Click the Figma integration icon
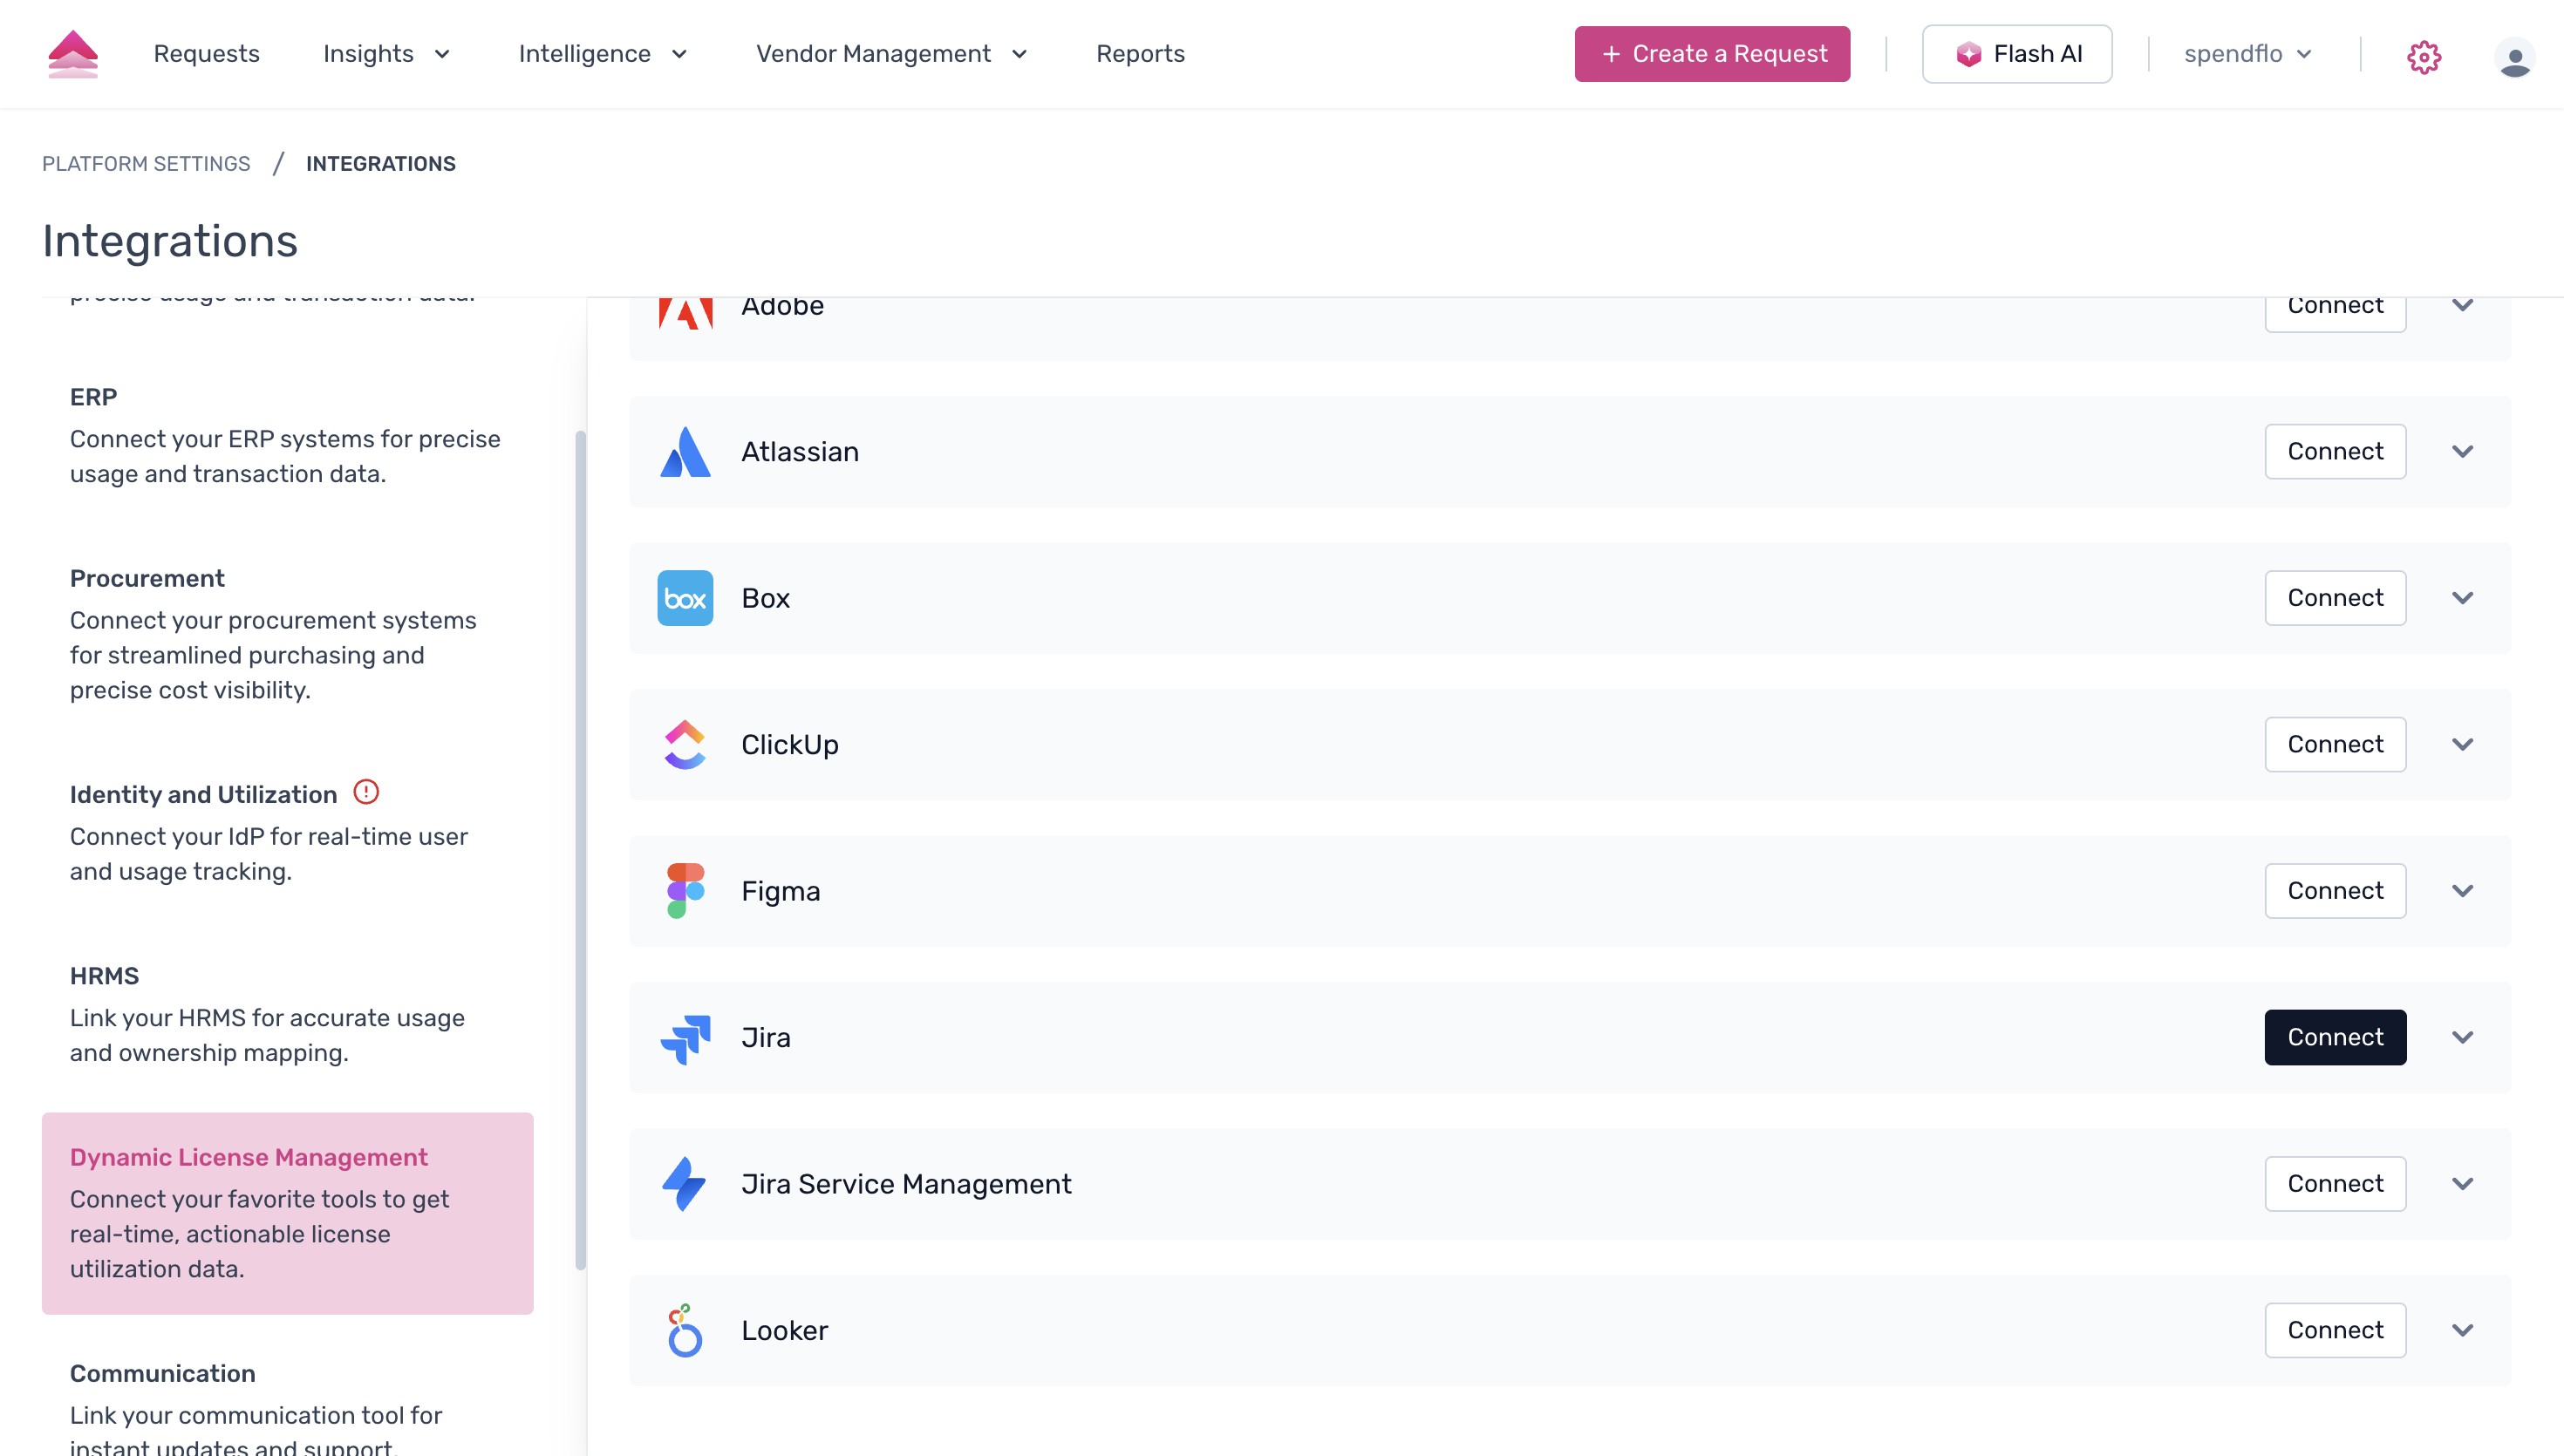Viewport: 2564px width, 1456px height. click(x=686, y=890)
